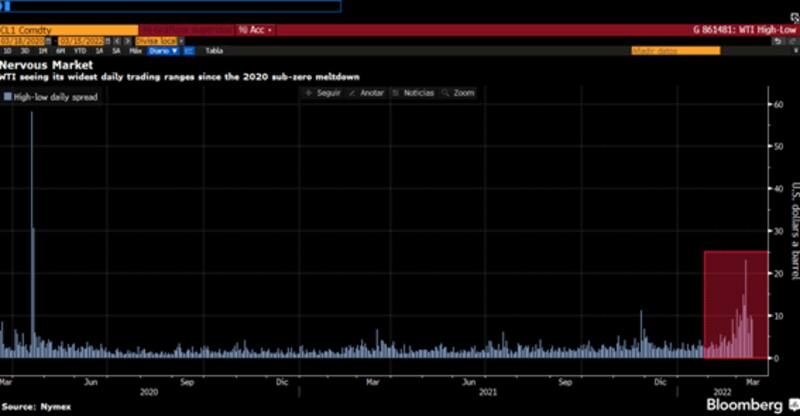Select the 1D time range
The width and height of the screenshot is (800, 416).
[x=9, y=49]
